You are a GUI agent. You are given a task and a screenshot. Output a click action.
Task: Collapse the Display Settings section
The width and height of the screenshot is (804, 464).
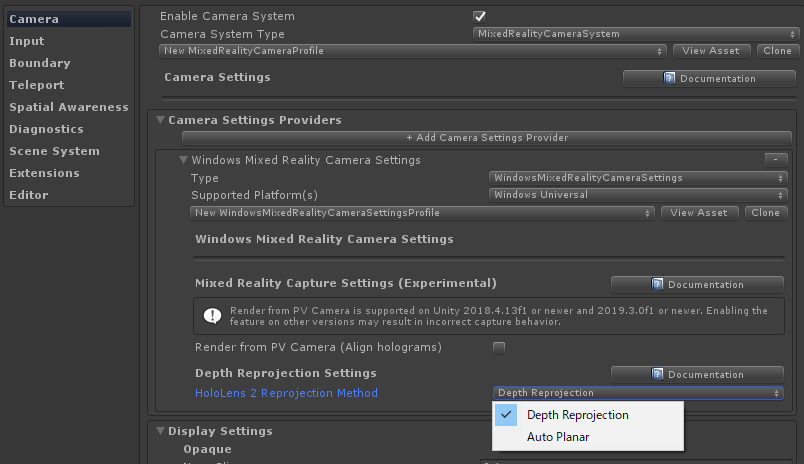(x=160, y=431)
